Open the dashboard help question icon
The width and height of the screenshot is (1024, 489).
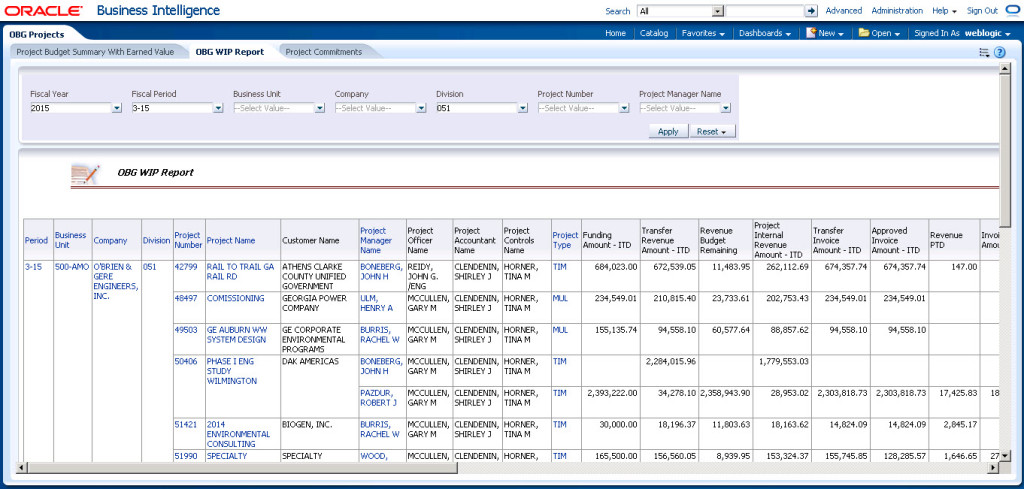(x=999, y=53)
